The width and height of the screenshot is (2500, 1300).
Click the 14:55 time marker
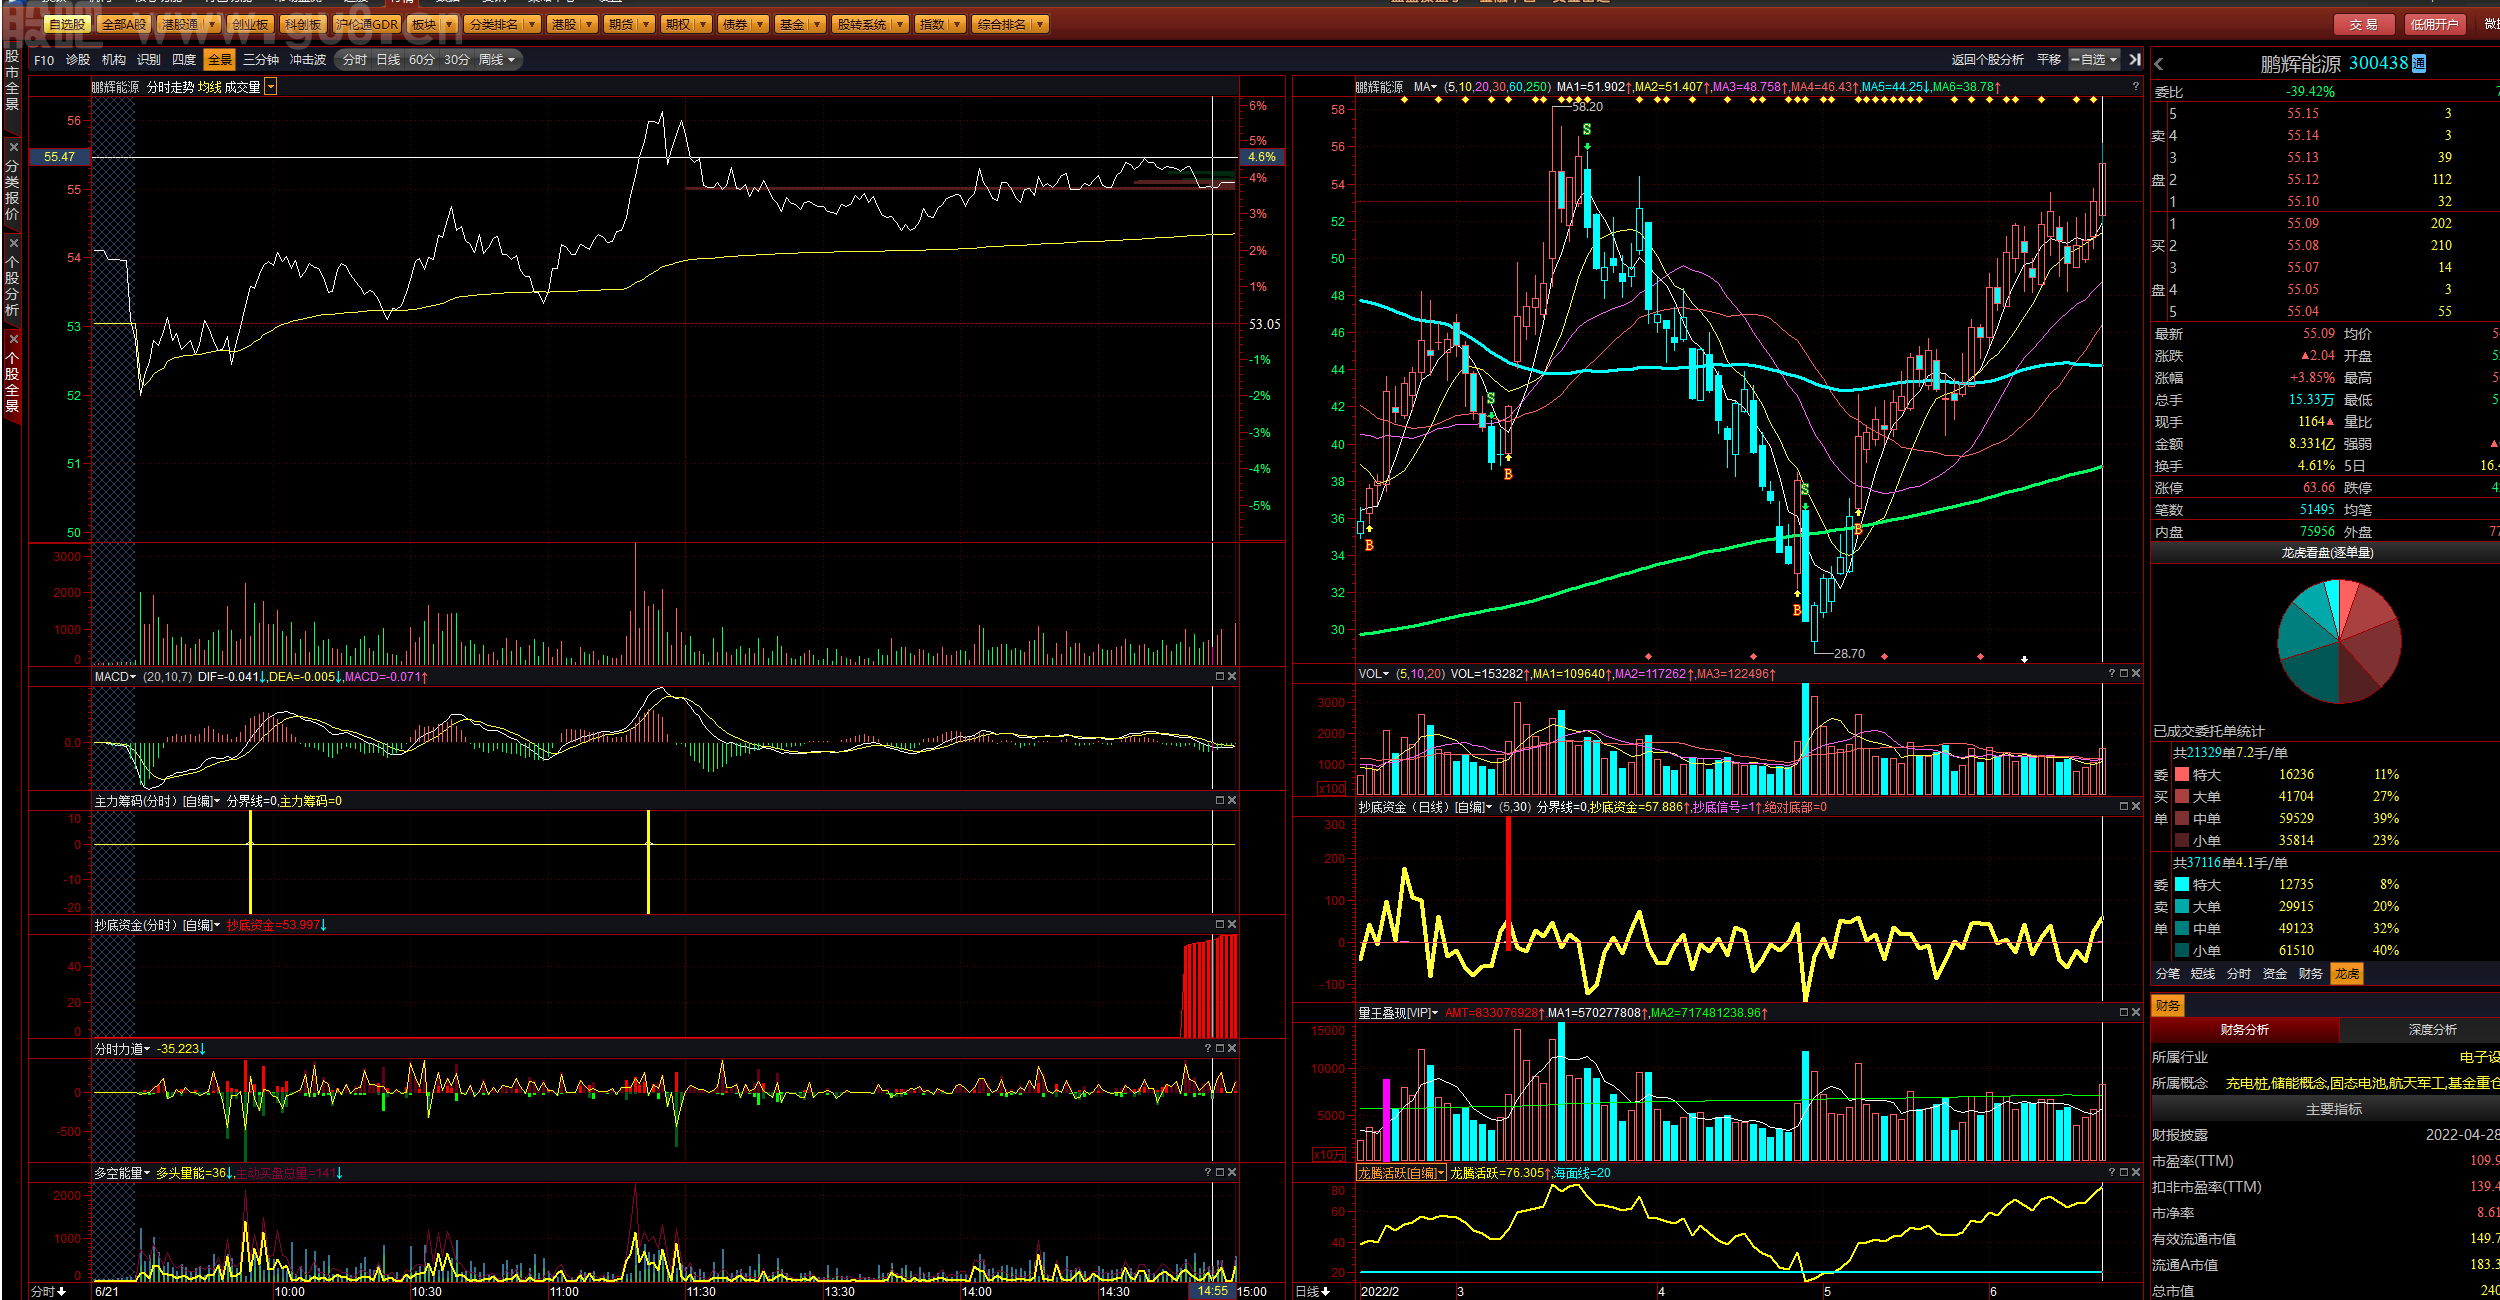[1212, 1291]
